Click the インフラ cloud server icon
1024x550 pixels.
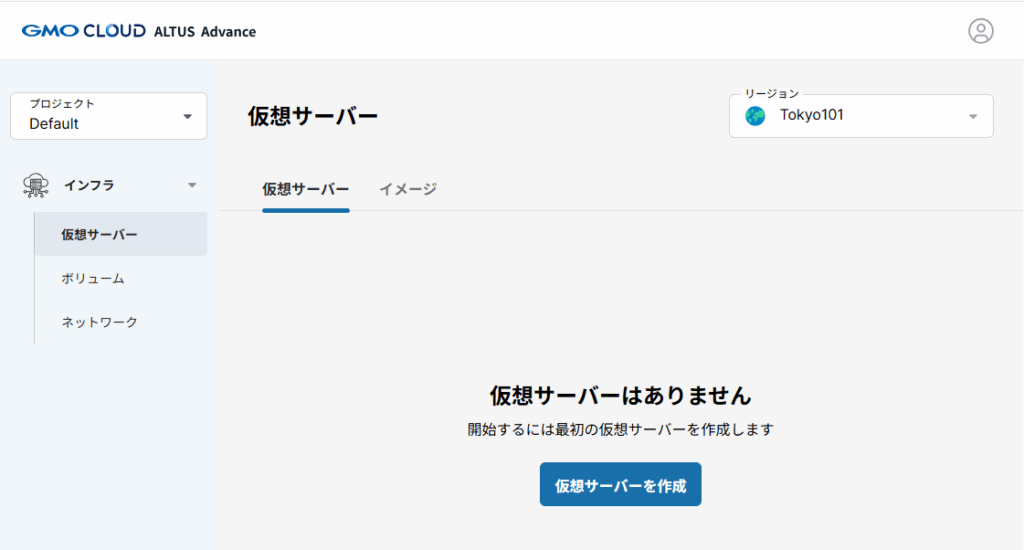click(x=36, y=185)
